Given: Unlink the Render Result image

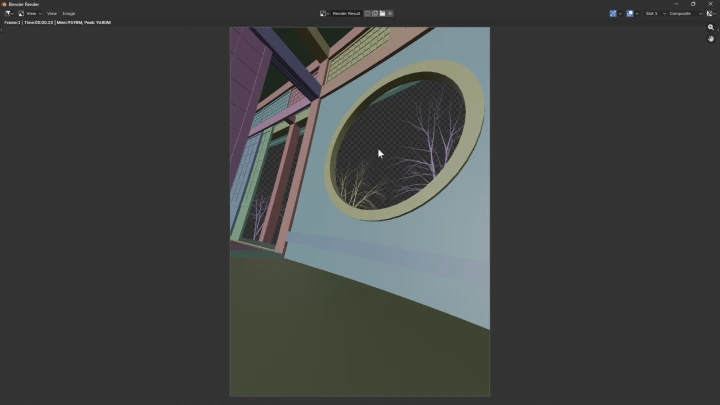Looking at the screenshot, I should [390, 14].
